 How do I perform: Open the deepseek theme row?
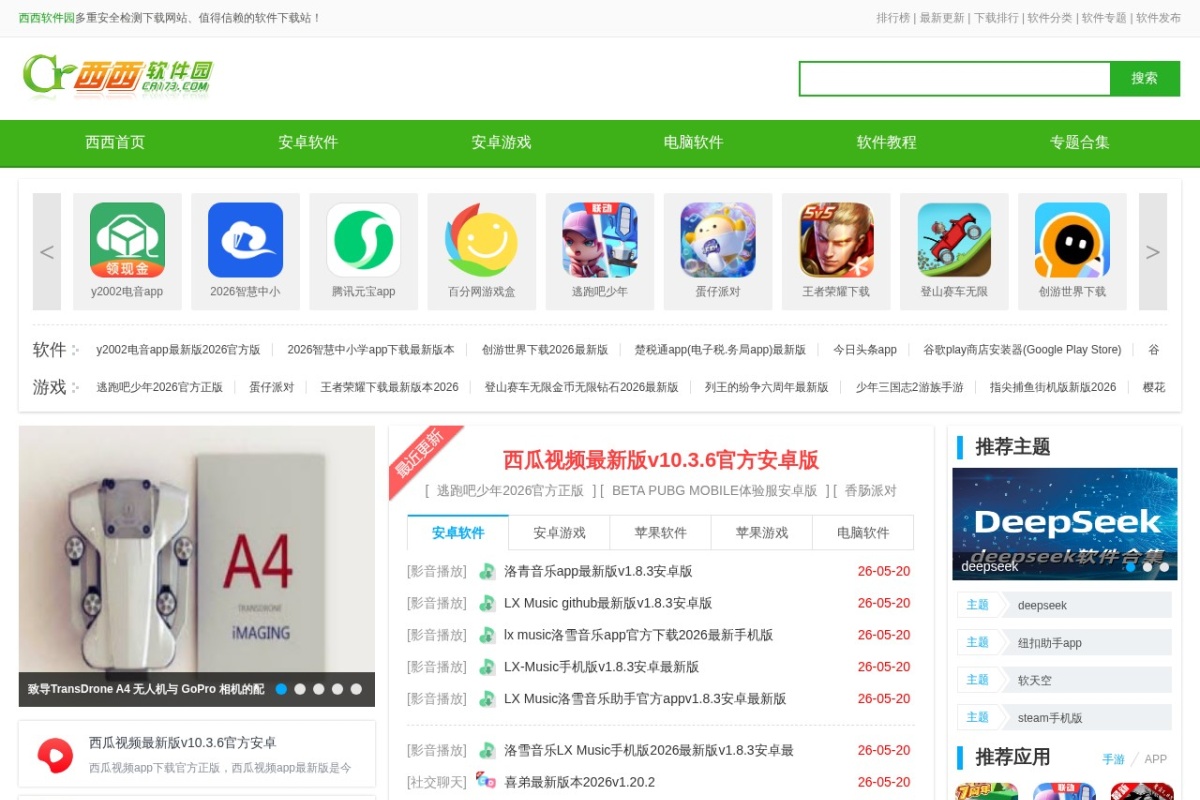tap(1064, 605)
